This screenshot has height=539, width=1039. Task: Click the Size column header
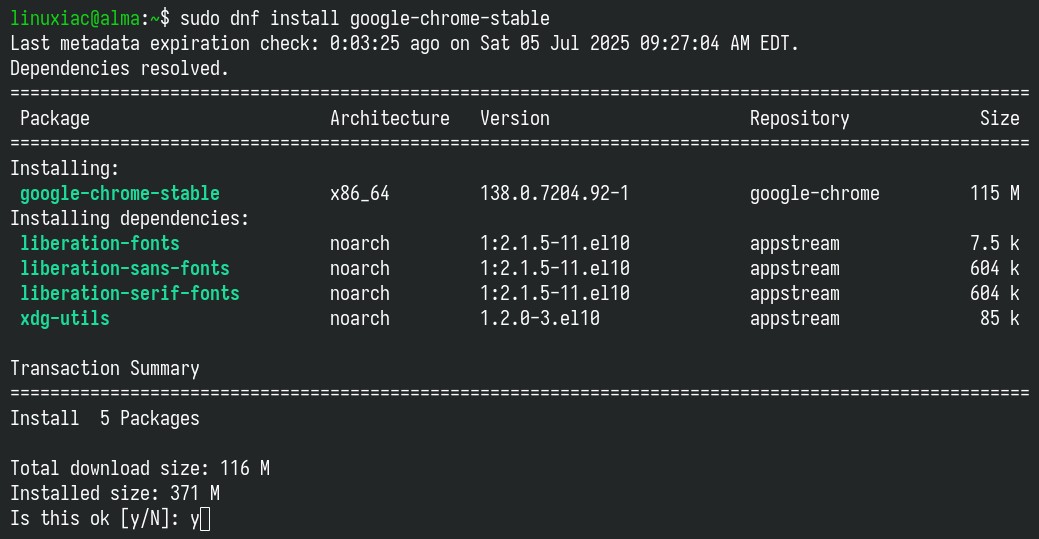coord(999,118)
